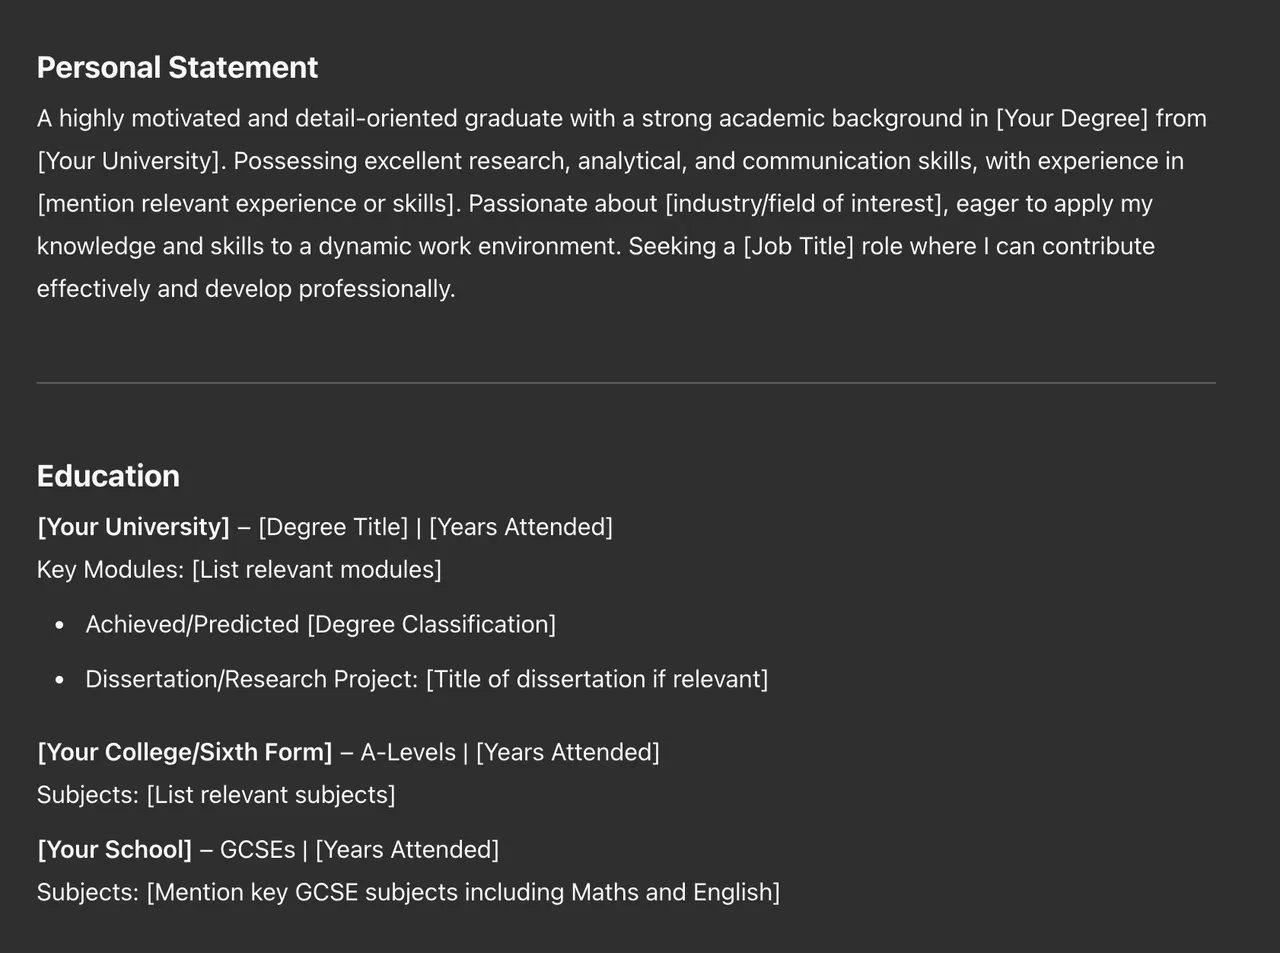Click the Achieved/Predicted [Degree Classification] bullet
Viewport: 1280px width, 953px height.
pos(320,625)
